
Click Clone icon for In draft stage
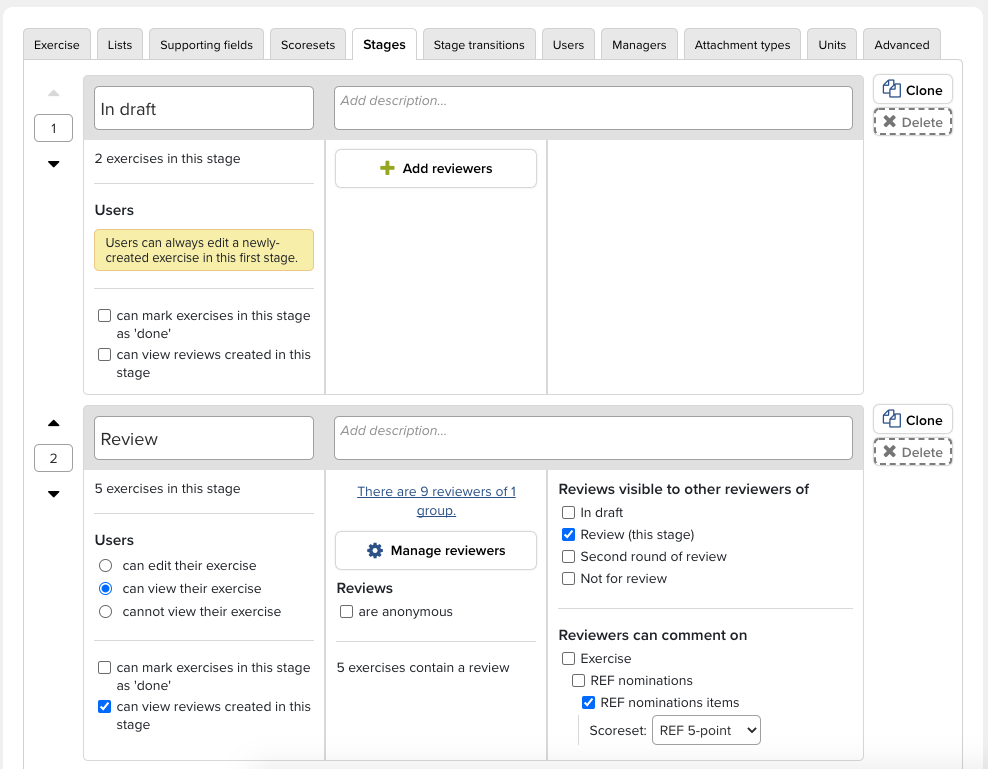tap(892, 90)
